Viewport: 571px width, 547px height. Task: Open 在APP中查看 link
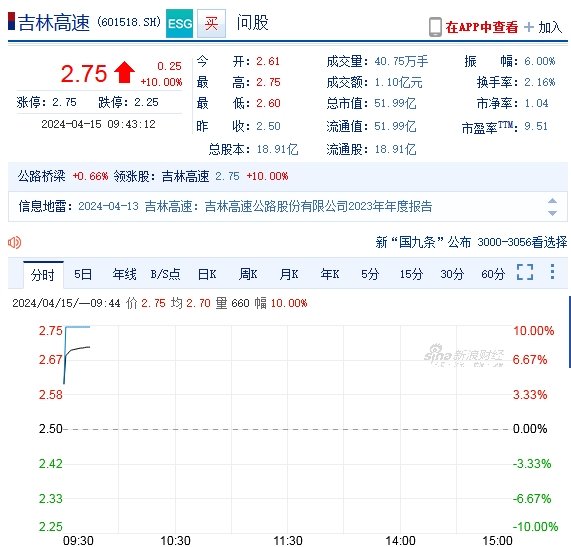point(481,27)
